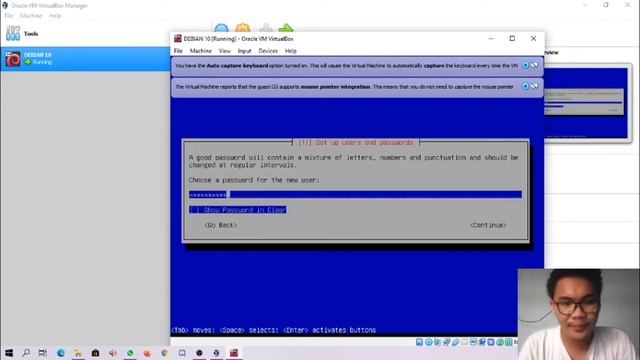This screenshot has height=360, width=640.
Task: Click the CPU/processor status icon
Action: click(x=491, y=342)
